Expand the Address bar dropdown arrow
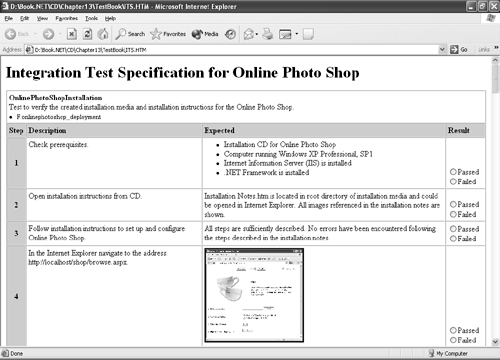 tap(442, 50)
